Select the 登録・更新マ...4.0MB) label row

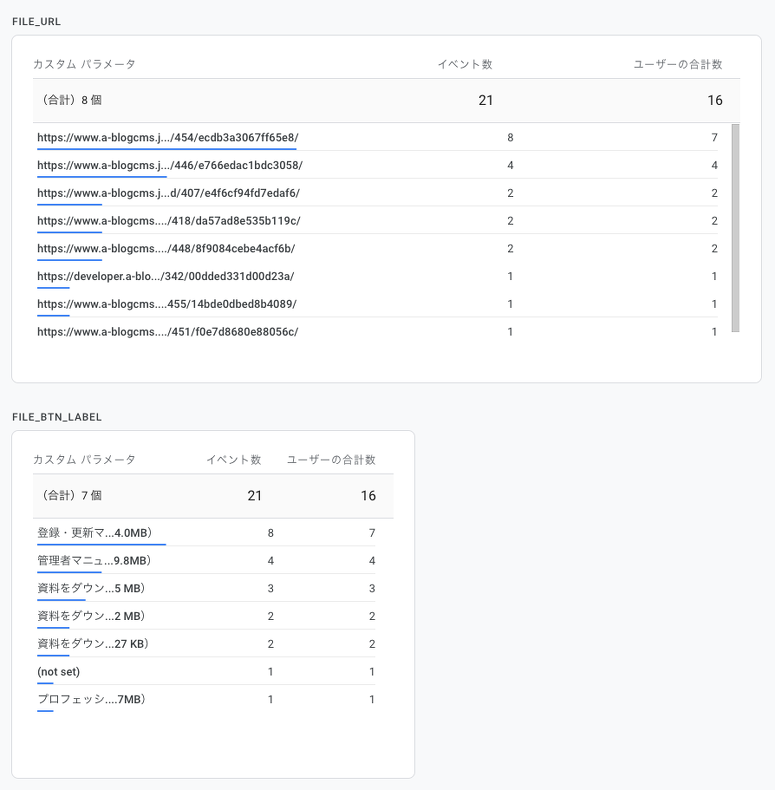[94, 533]
